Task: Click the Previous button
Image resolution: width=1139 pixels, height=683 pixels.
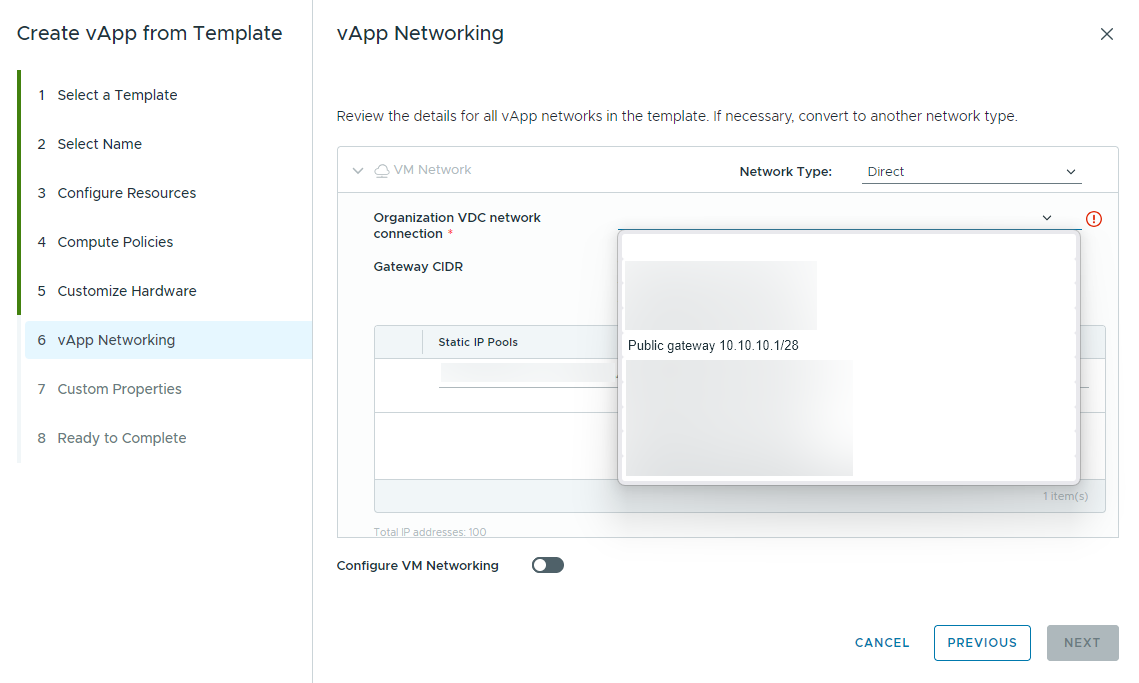Action: (x=982, y=643)
